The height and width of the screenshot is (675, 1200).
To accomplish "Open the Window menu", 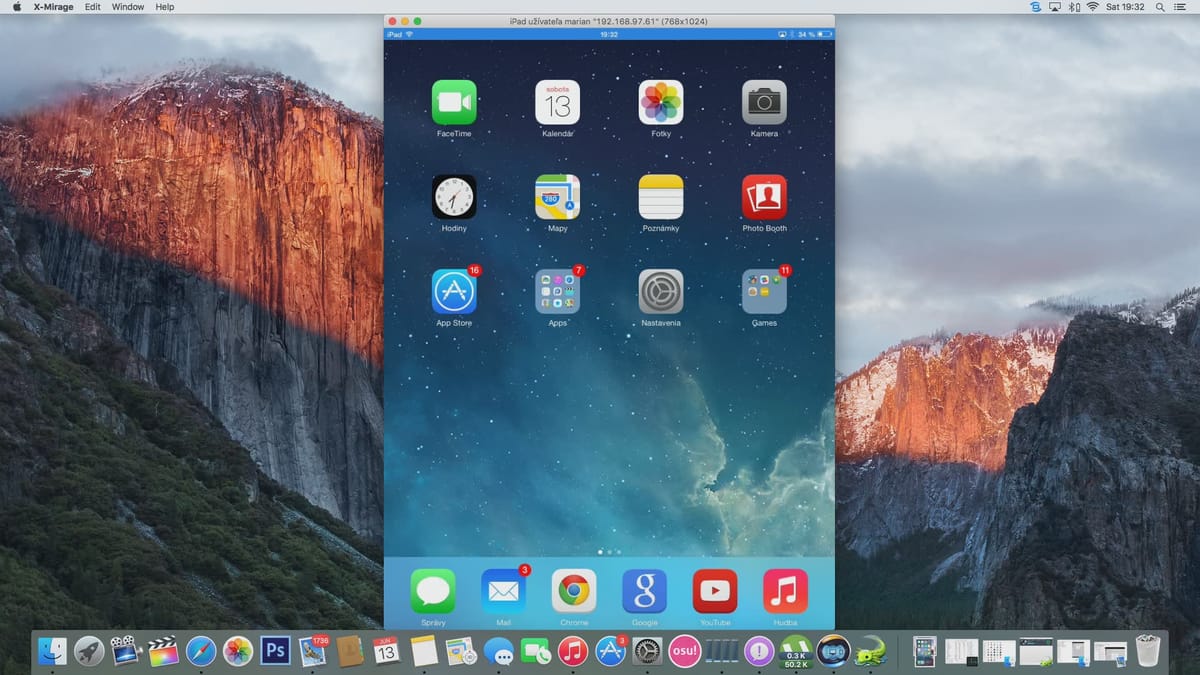I will 128,7.
